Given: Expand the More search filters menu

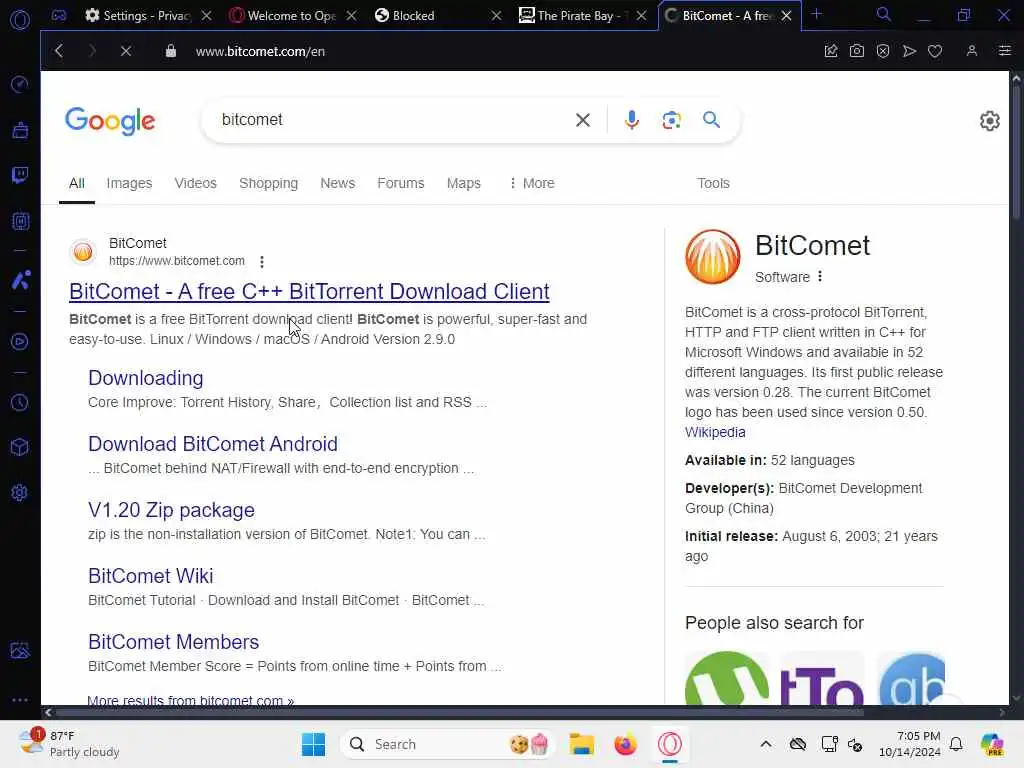Looking at the screenshot, I should tap(532, 183).
